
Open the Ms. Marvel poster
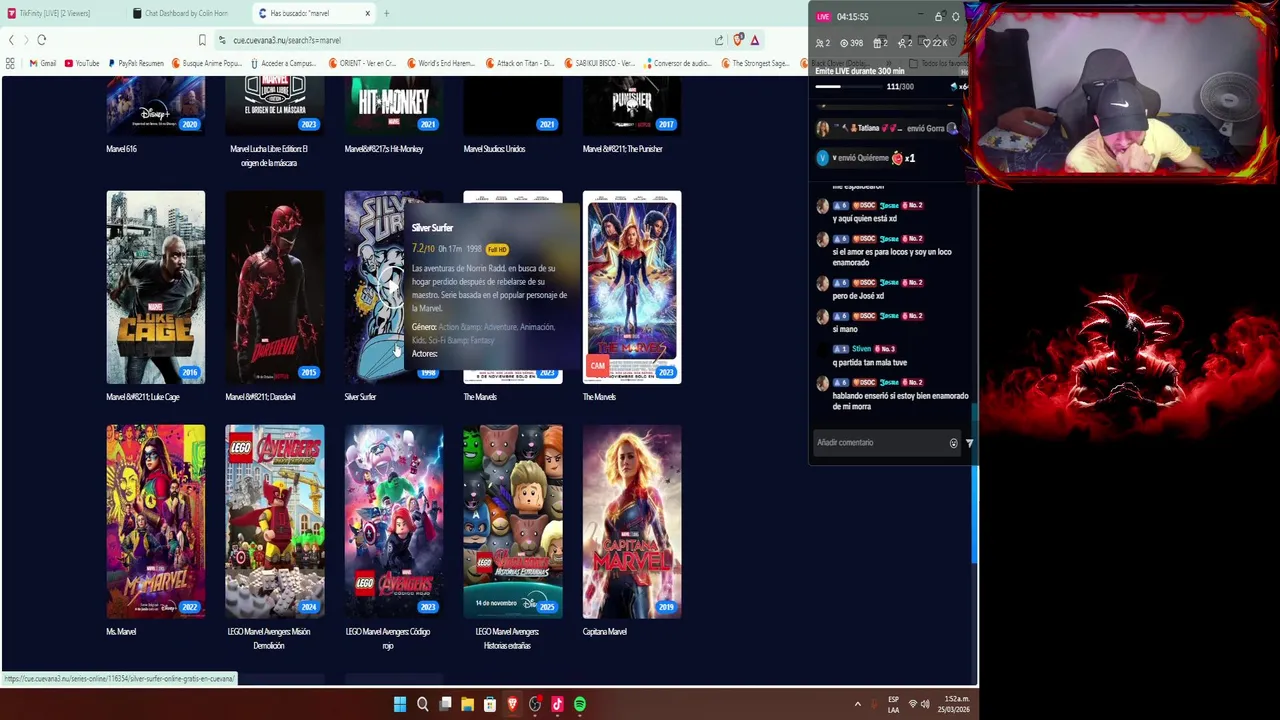pos(156,521)
